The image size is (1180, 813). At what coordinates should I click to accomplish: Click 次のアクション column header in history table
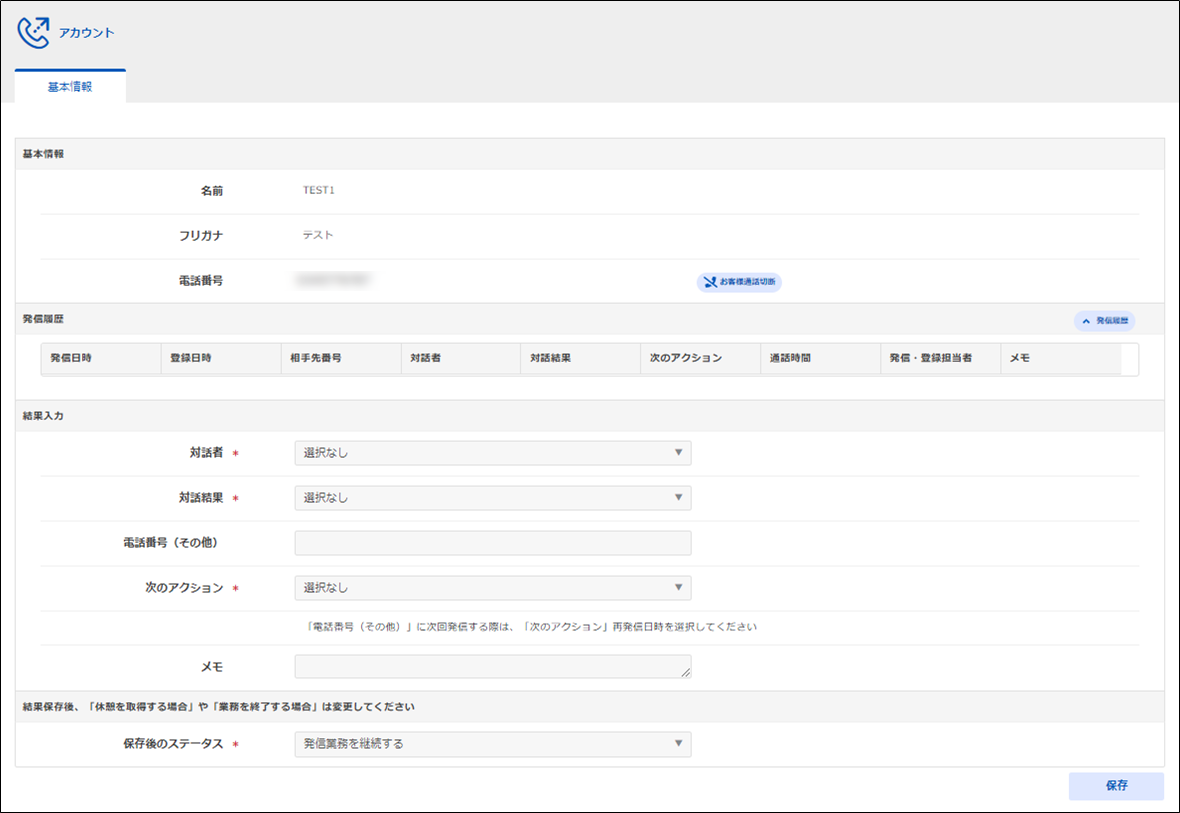click(700, 358)
